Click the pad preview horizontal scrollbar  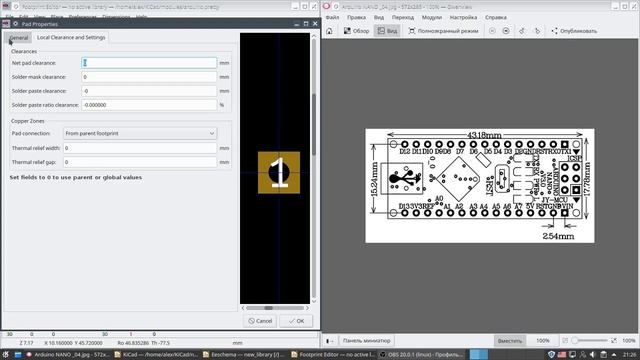pos(275,308)
